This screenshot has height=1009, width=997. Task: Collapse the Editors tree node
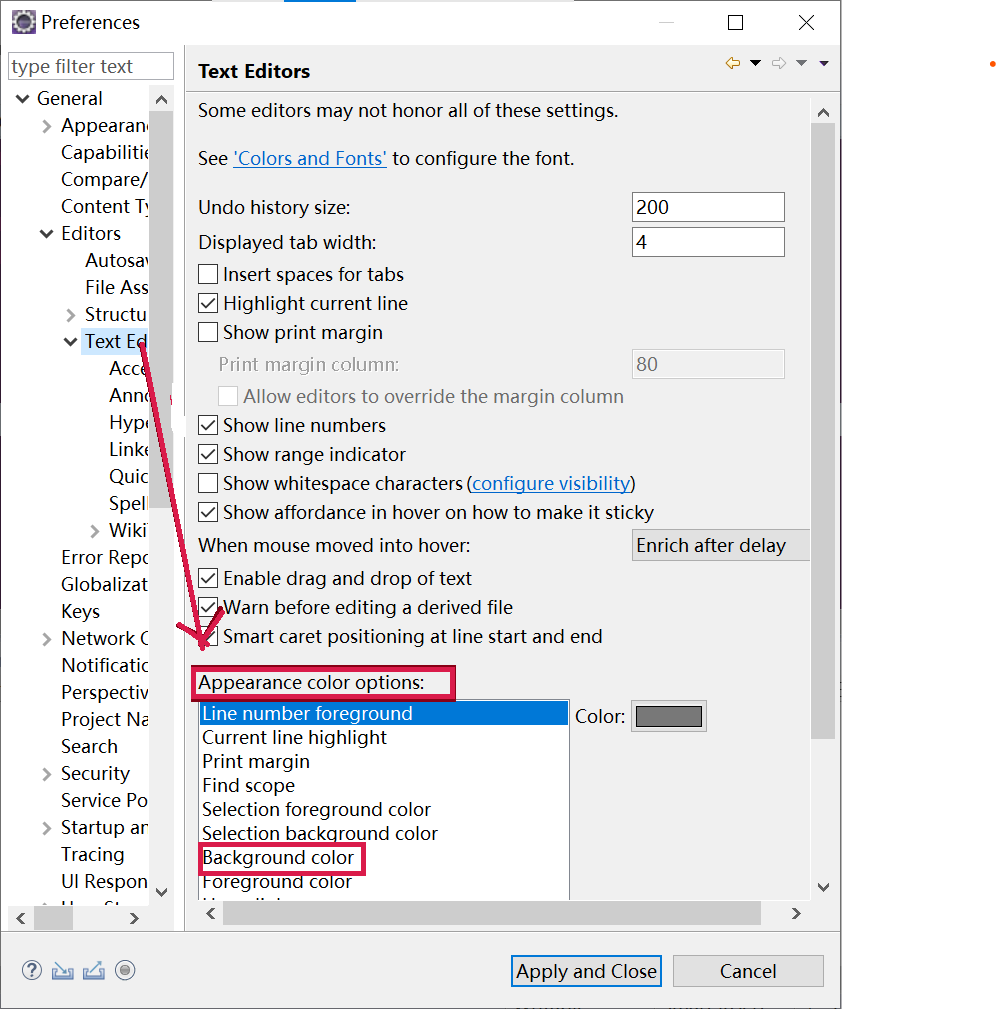[x=46, y=233]
